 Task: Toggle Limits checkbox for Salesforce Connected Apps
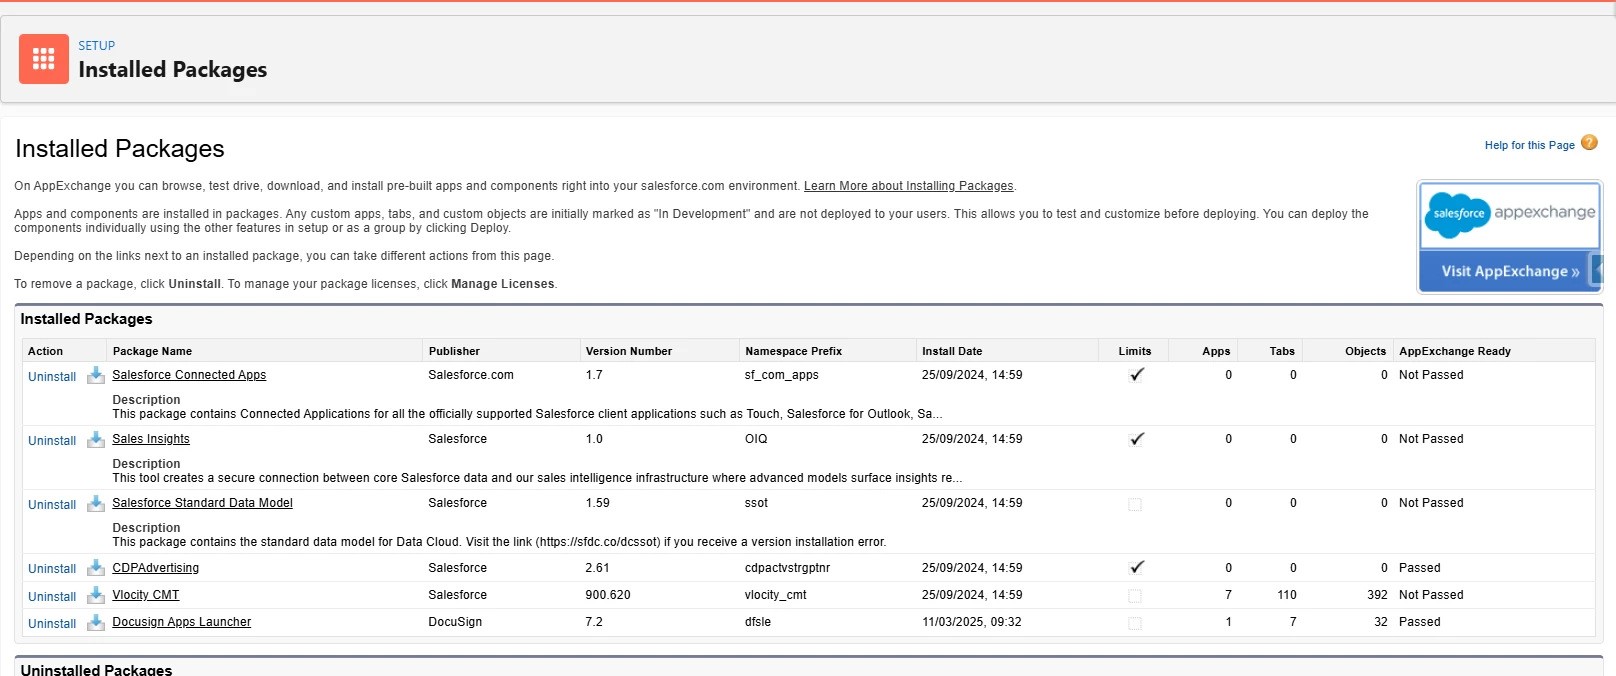point(1136,375)
